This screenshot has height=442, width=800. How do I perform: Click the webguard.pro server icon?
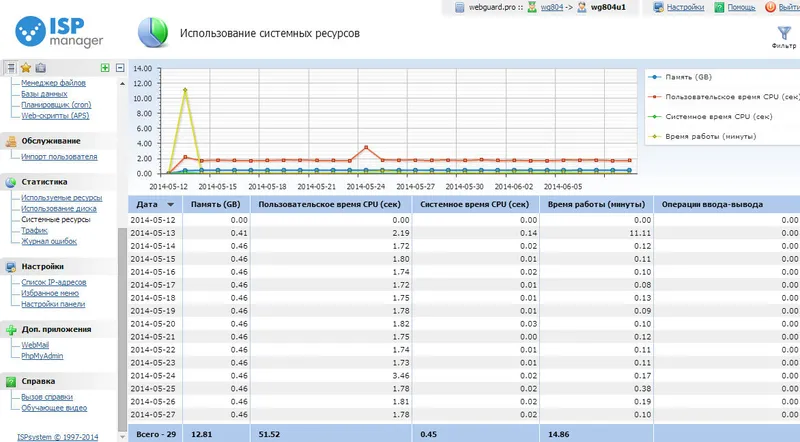point(460,7)
